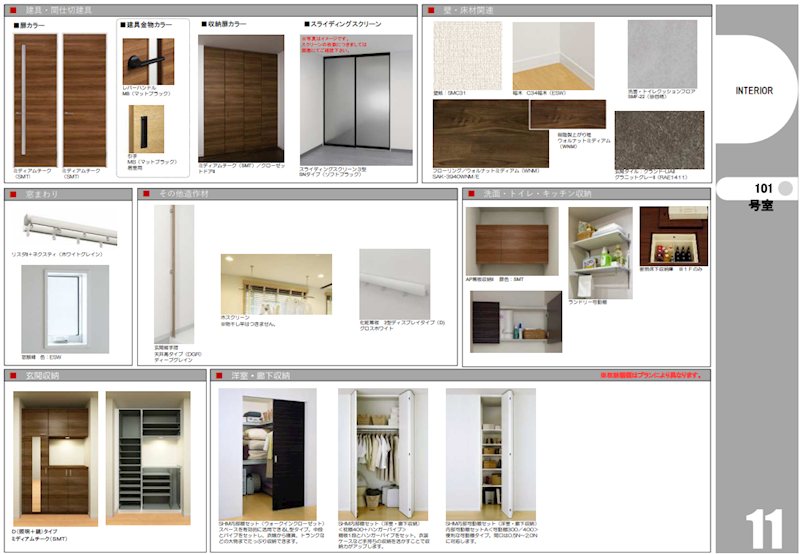Select the curtain rail product image

(x=65, y=226)
